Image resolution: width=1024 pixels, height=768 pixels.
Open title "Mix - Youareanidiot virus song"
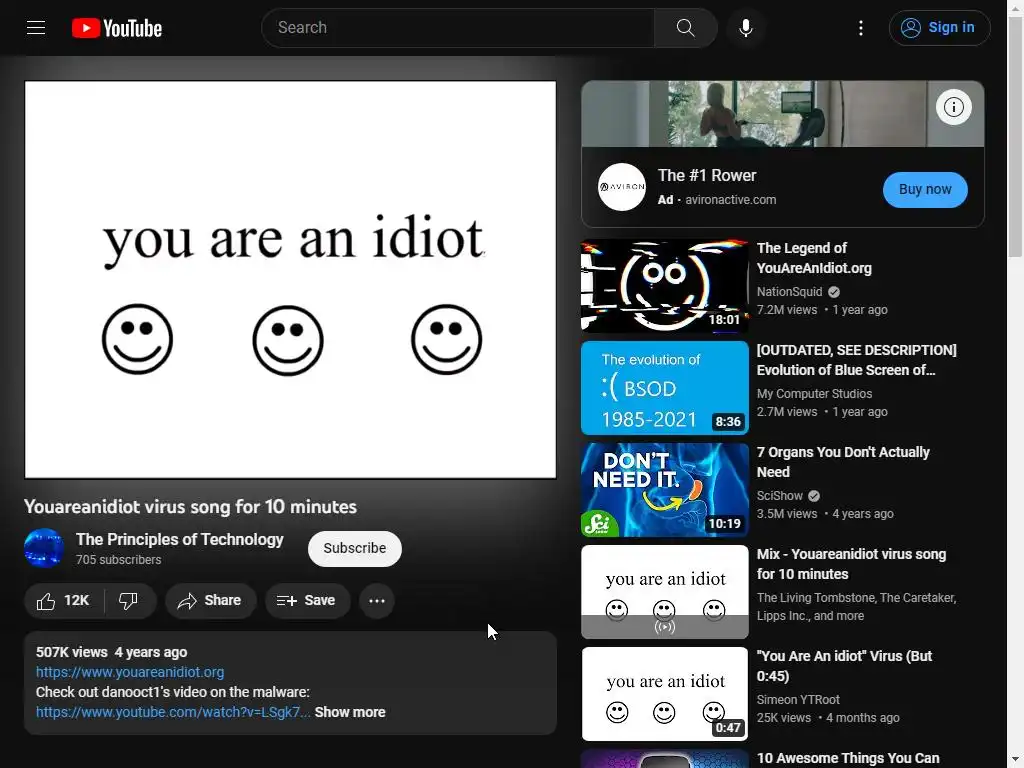point(851,564)
